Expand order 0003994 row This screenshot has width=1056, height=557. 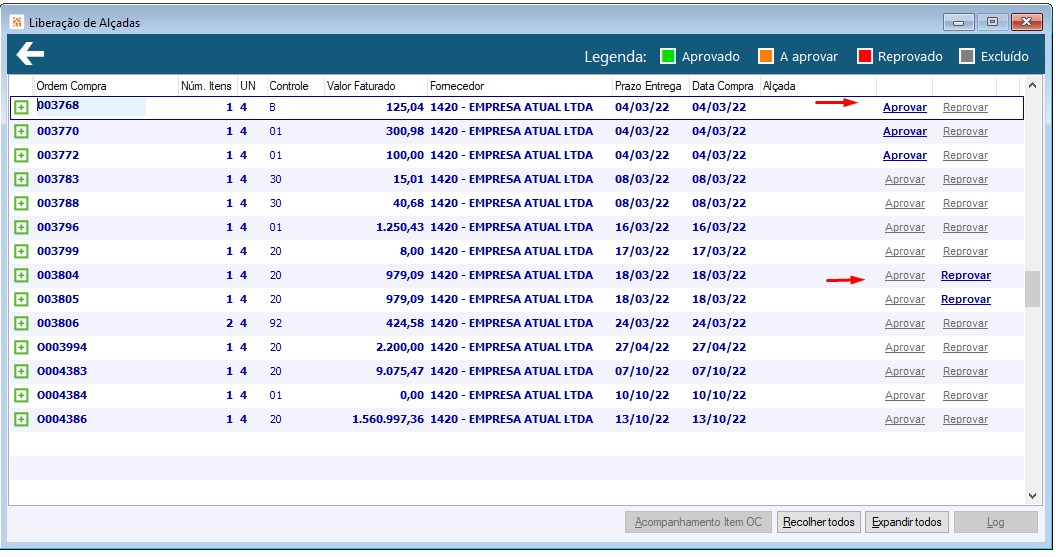click(21, 348)
